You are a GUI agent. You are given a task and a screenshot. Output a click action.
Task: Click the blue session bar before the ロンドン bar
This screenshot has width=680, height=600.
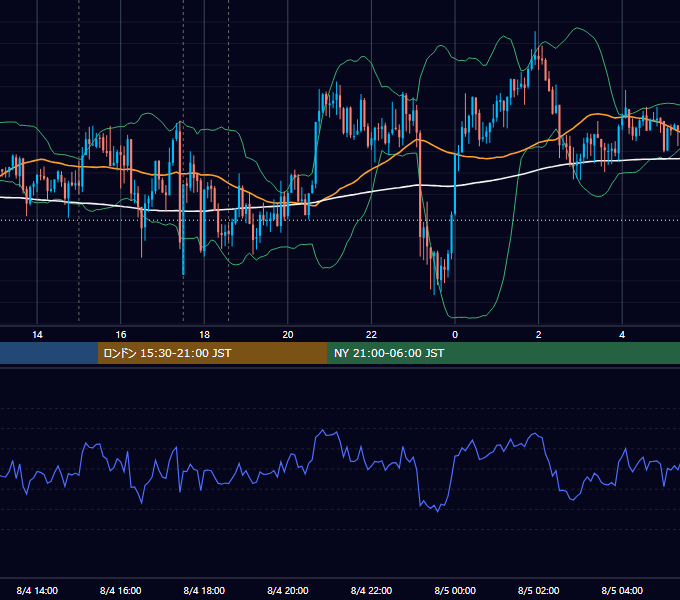pyautogui.click(x=49, y=353)
